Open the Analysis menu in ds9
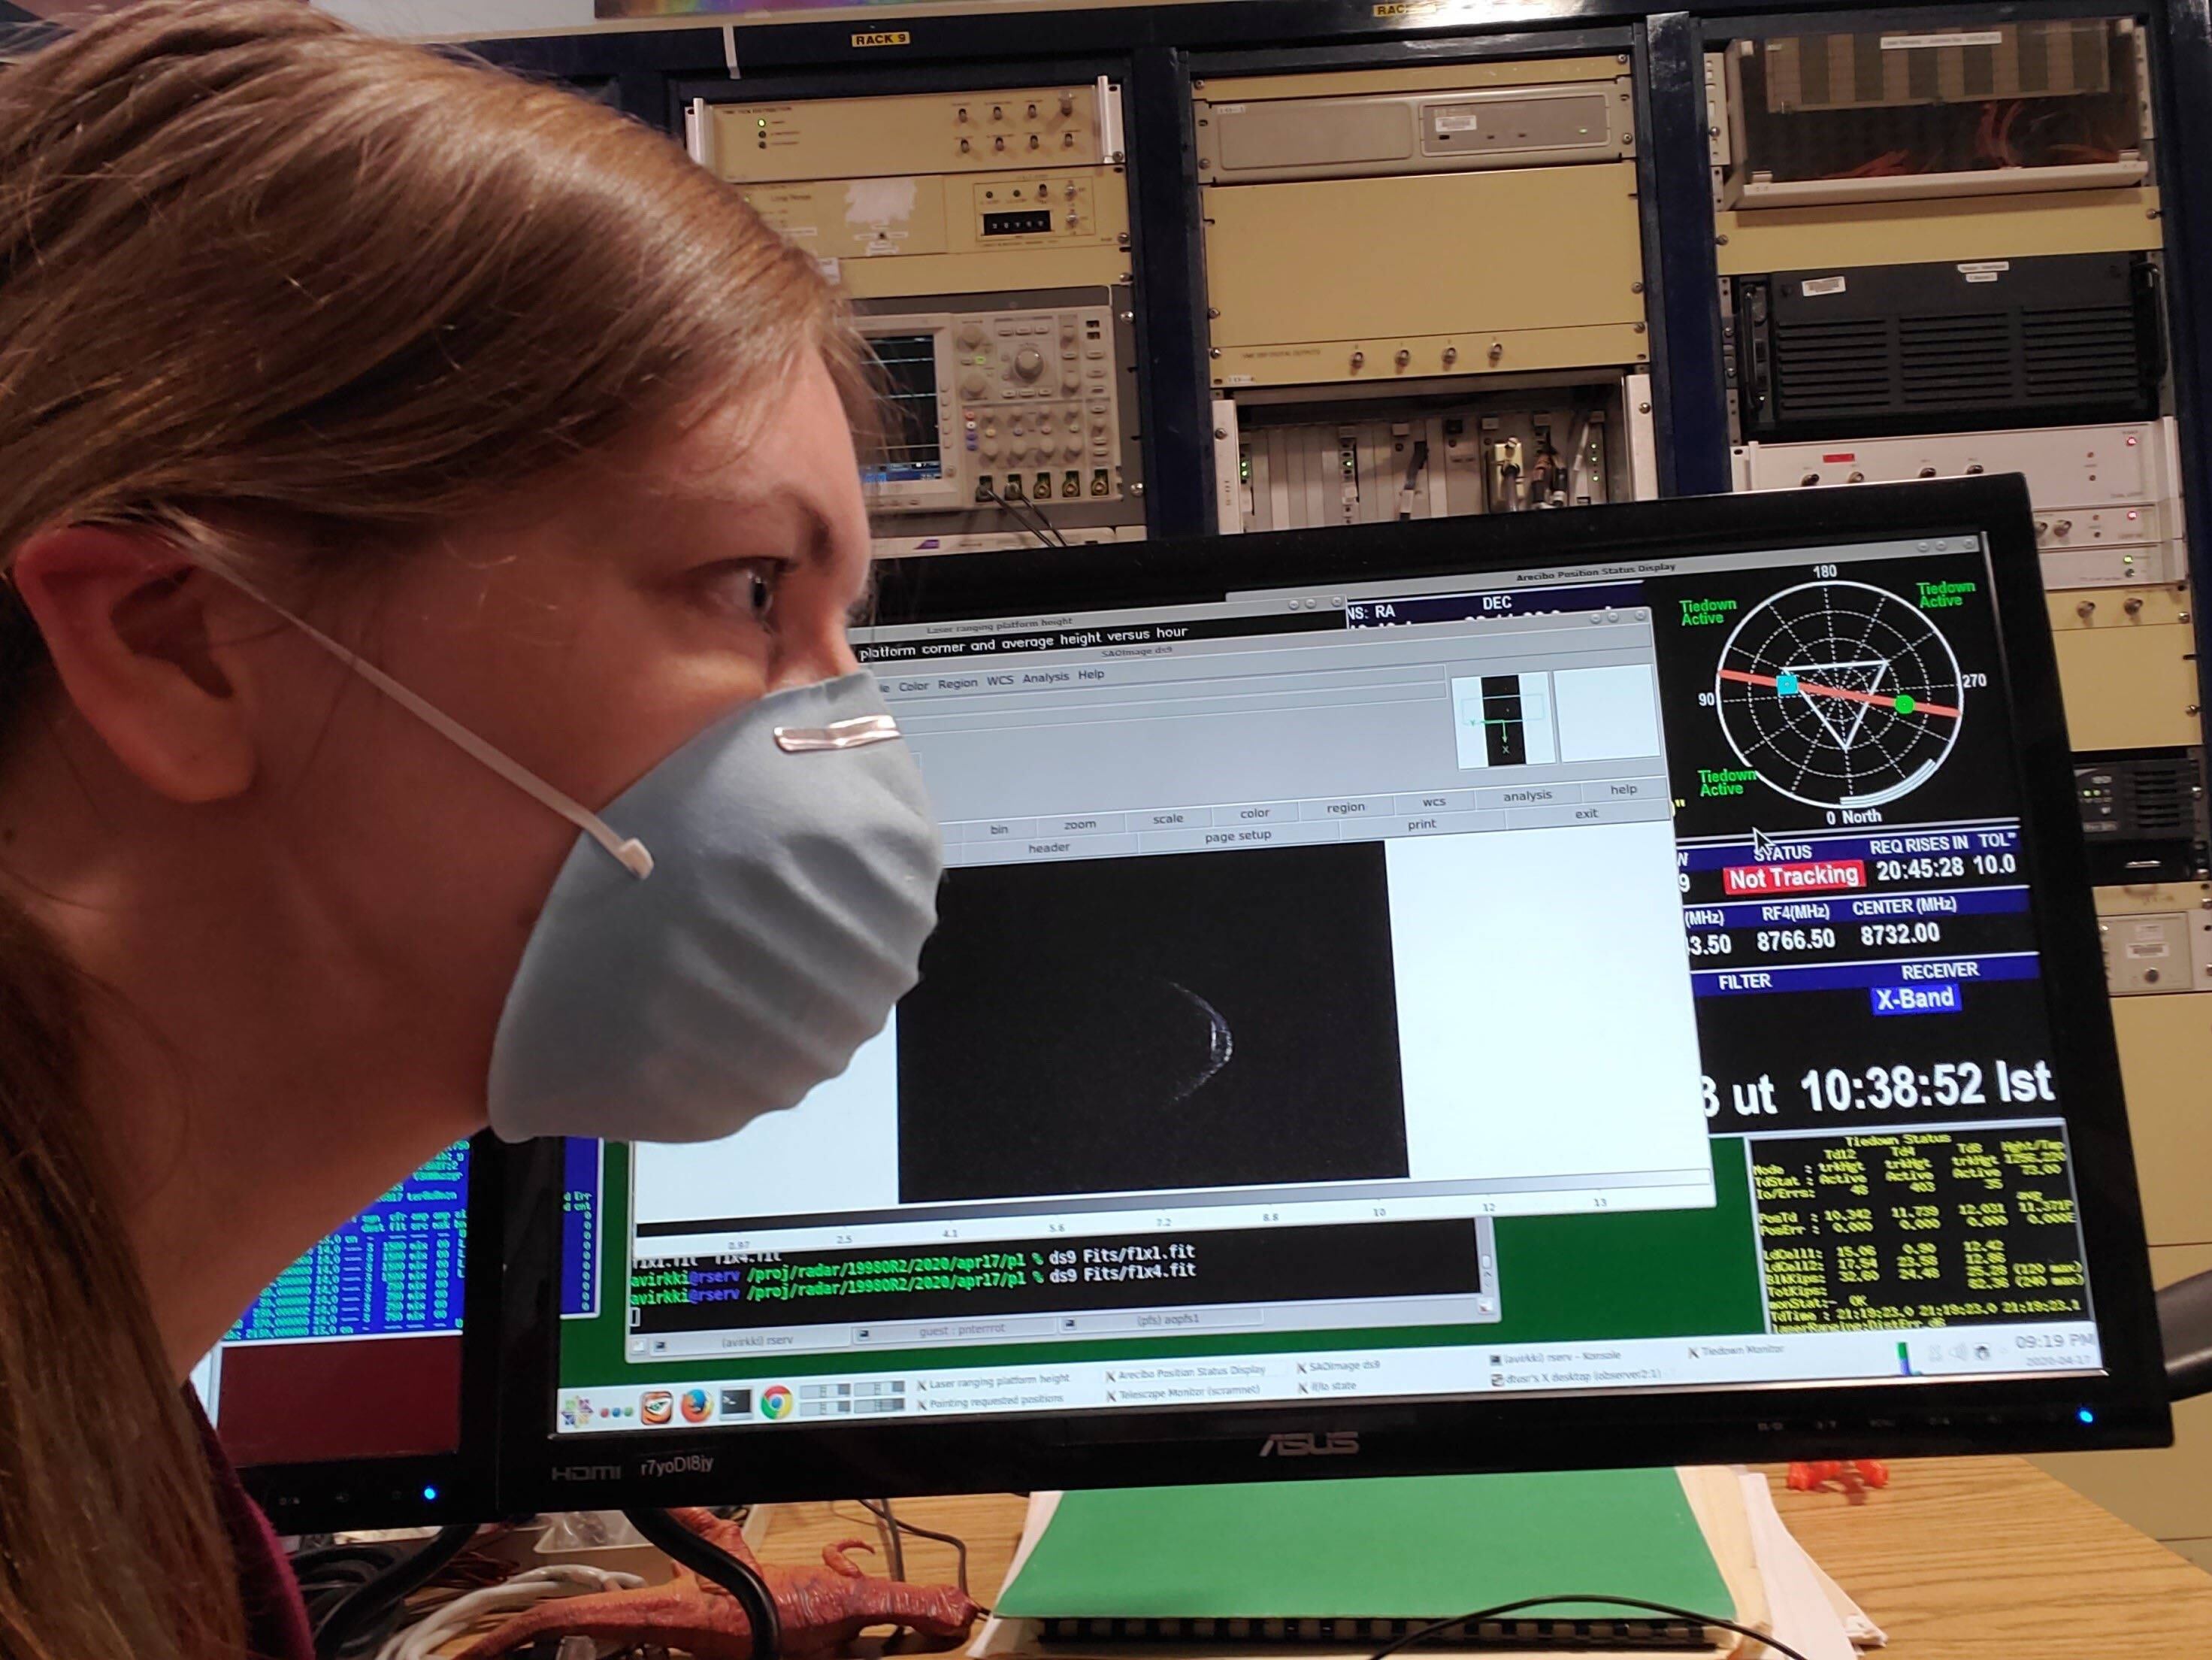This screenshot has width=2212, height=1660. pos(1045,678)
